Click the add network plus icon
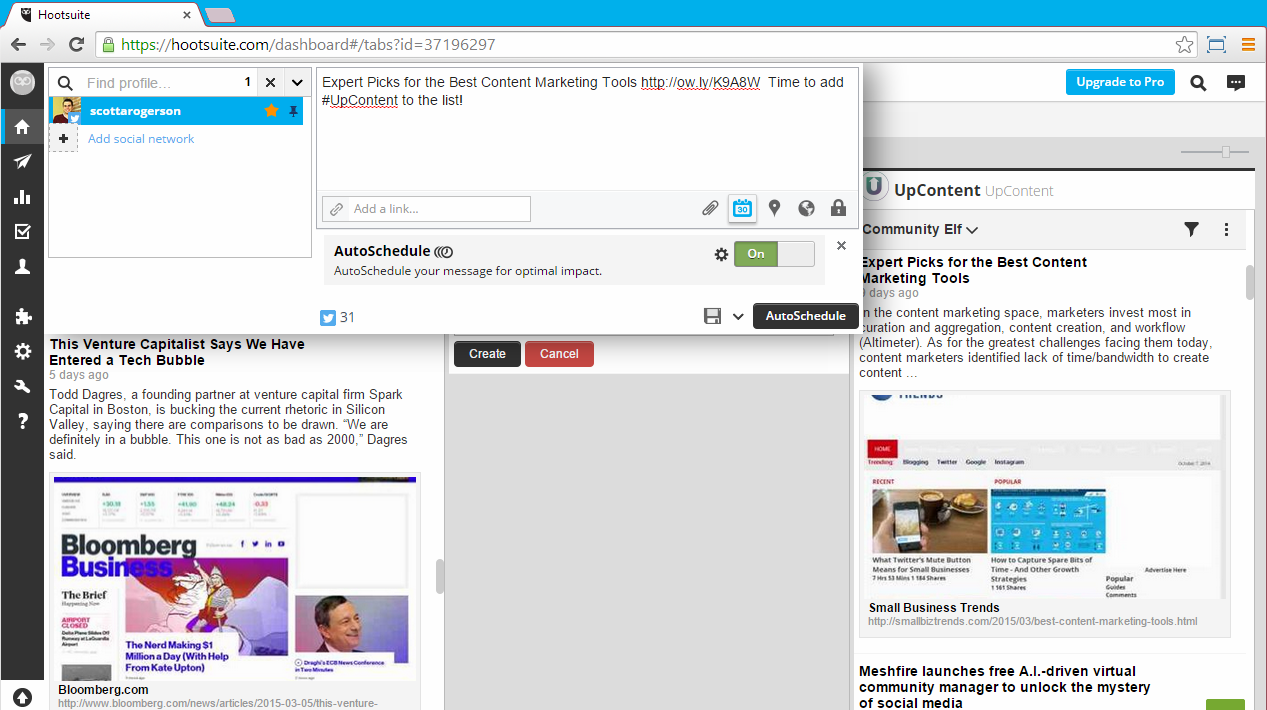The width and height of the screenshot is (1267, 710). (x=63, y=138)
